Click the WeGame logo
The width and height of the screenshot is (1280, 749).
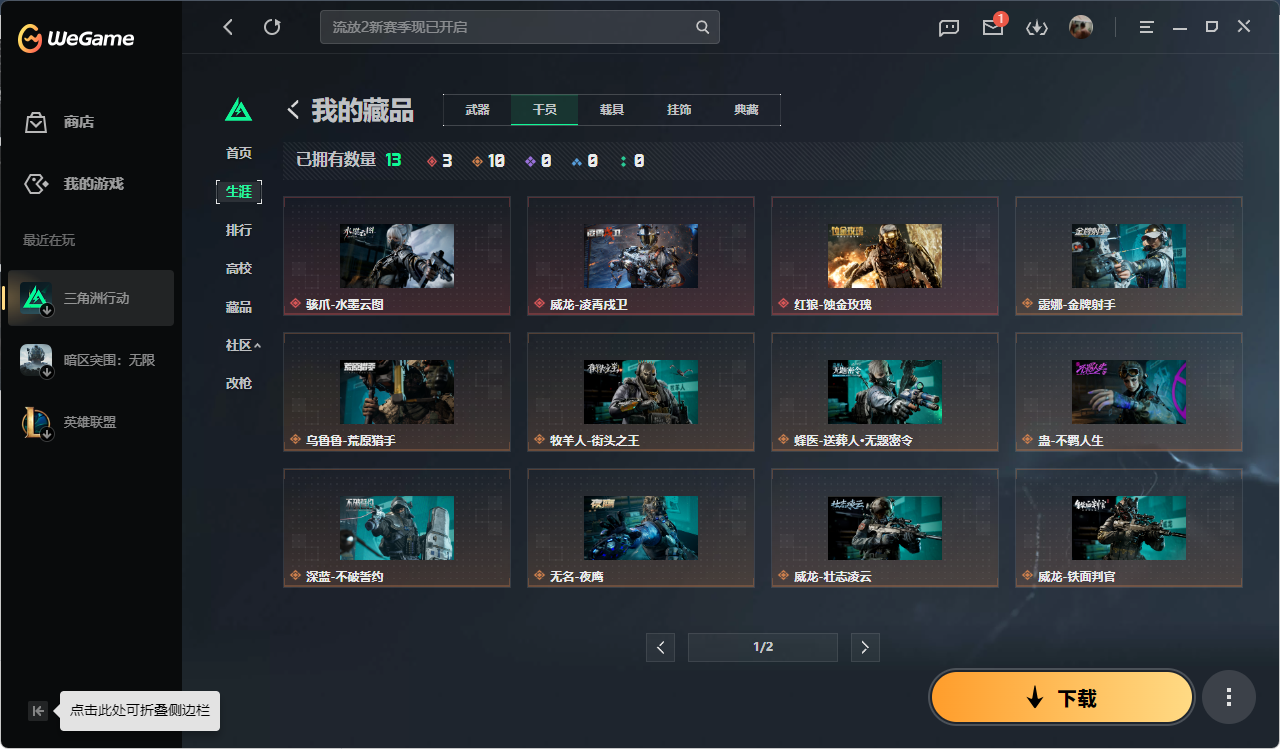coord(76,38)
